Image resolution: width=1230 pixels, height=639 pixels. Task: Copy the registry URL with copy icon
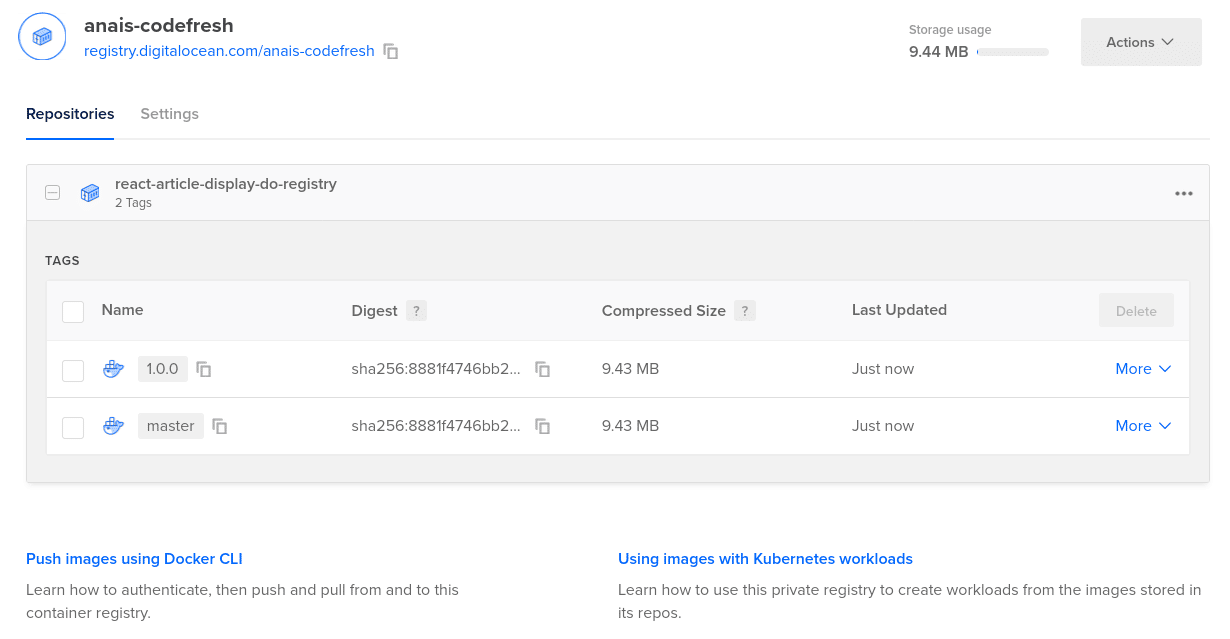391,51
